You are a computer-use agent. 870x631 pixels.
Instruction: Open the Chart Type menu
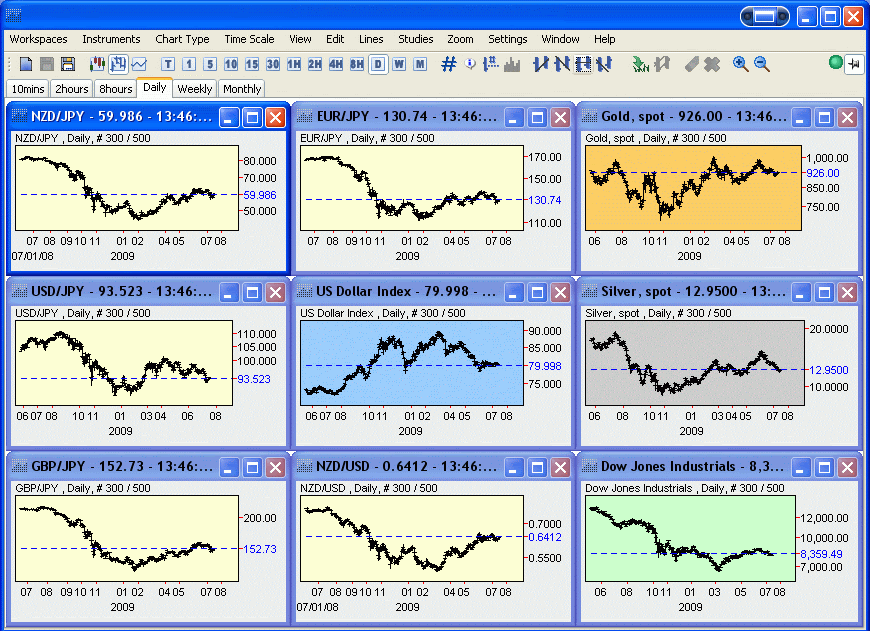coord(182,39)
